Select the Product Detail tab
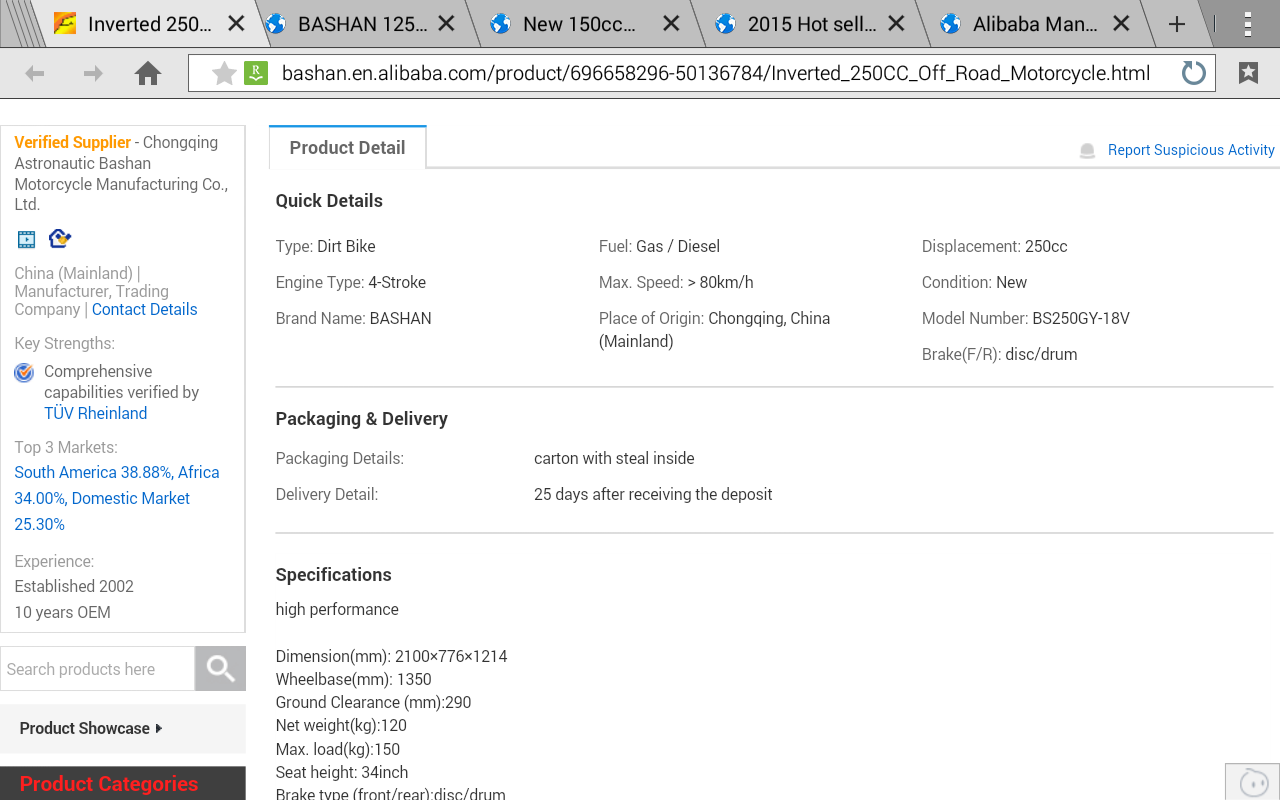Image resolution: width=1280 pixels, height=800 pixels. (347, 148)
